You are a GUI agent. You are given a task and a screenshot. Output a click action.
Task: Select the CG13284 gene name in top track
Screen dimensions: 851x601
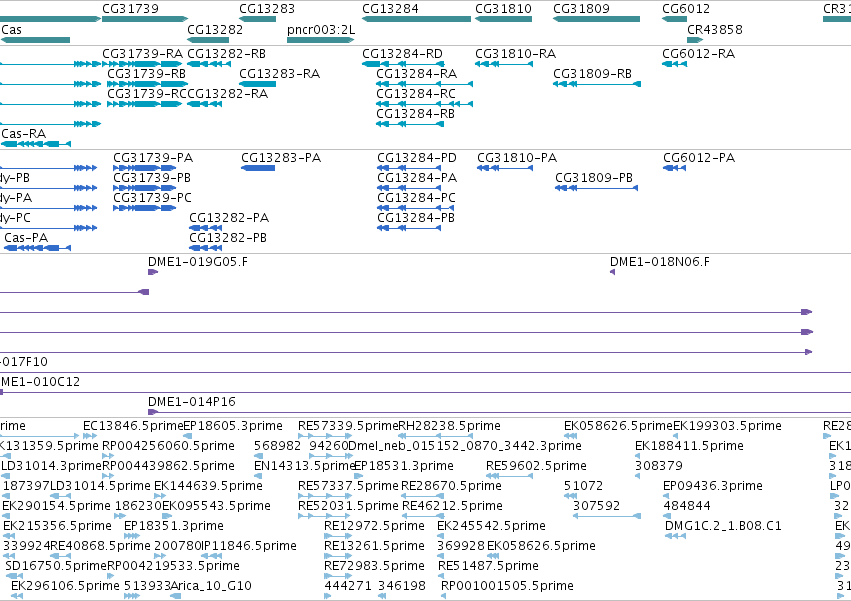390,9
